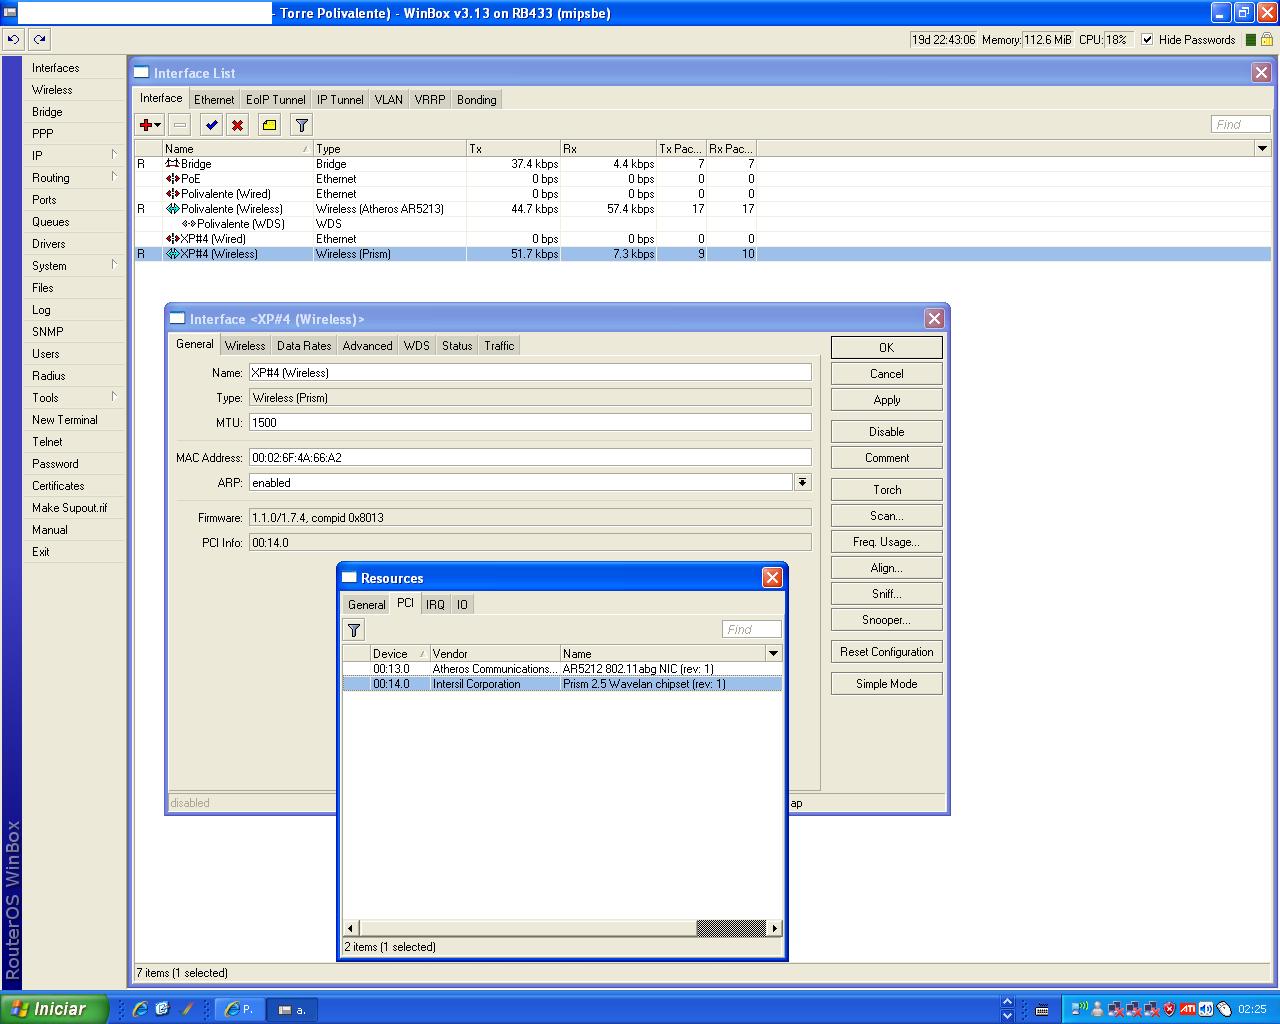Screen dimensions: 1280x1024
Task: Click the Torch button
Action: point(887,490)
